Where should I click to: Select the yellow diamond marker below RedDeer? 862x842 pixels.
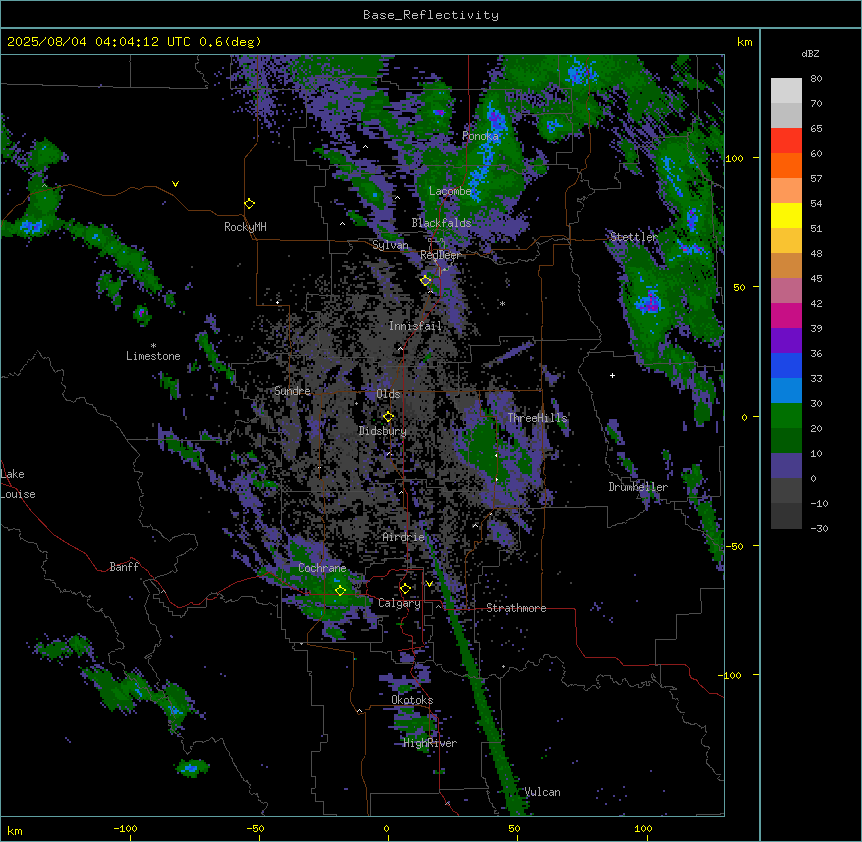[425, 280]
